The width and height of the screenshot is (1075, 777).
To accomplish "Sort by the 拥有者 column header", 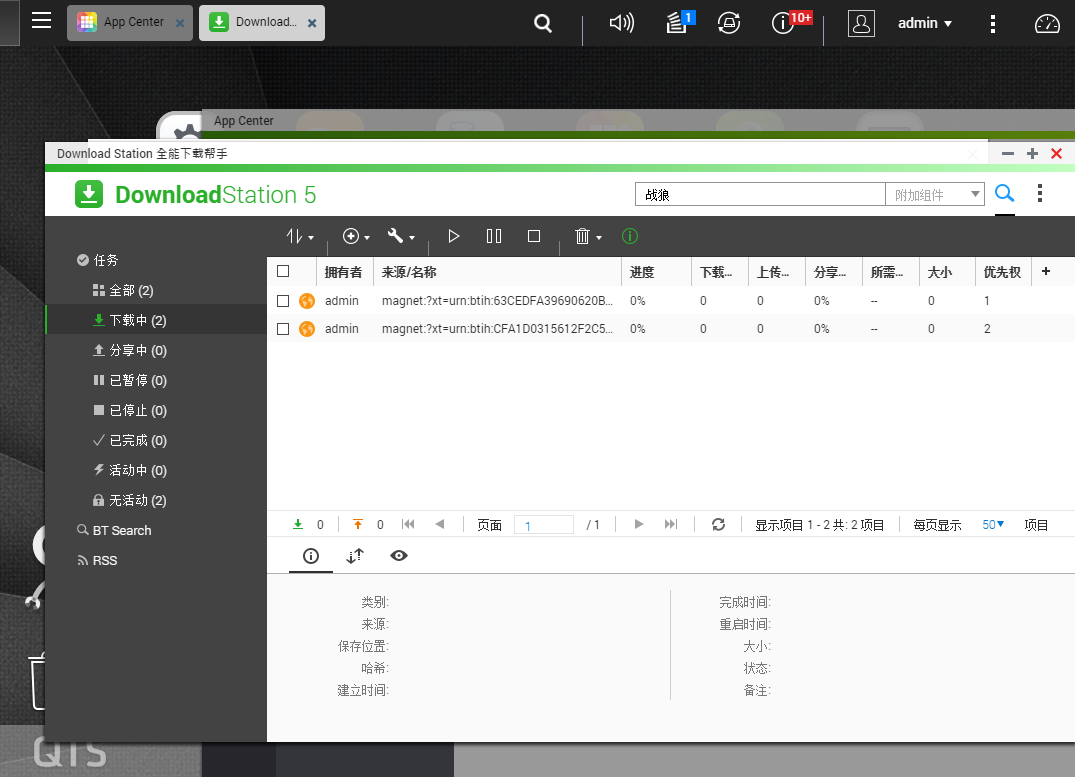I will (344, 272).
